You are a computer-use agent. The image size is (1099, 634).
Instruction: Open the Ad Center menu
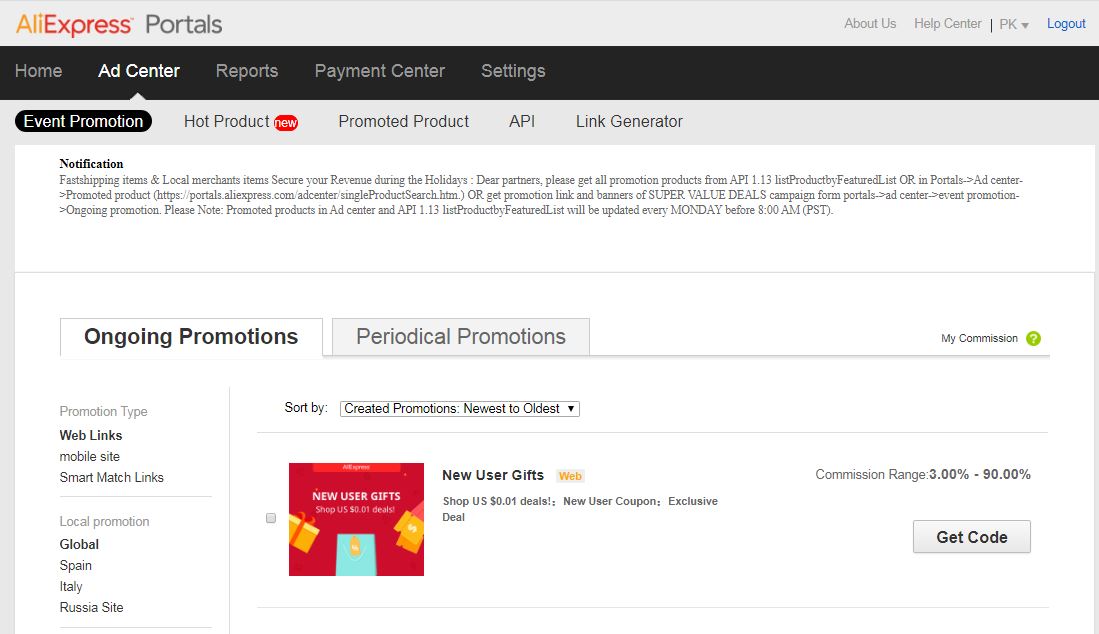tap(139, 71)
